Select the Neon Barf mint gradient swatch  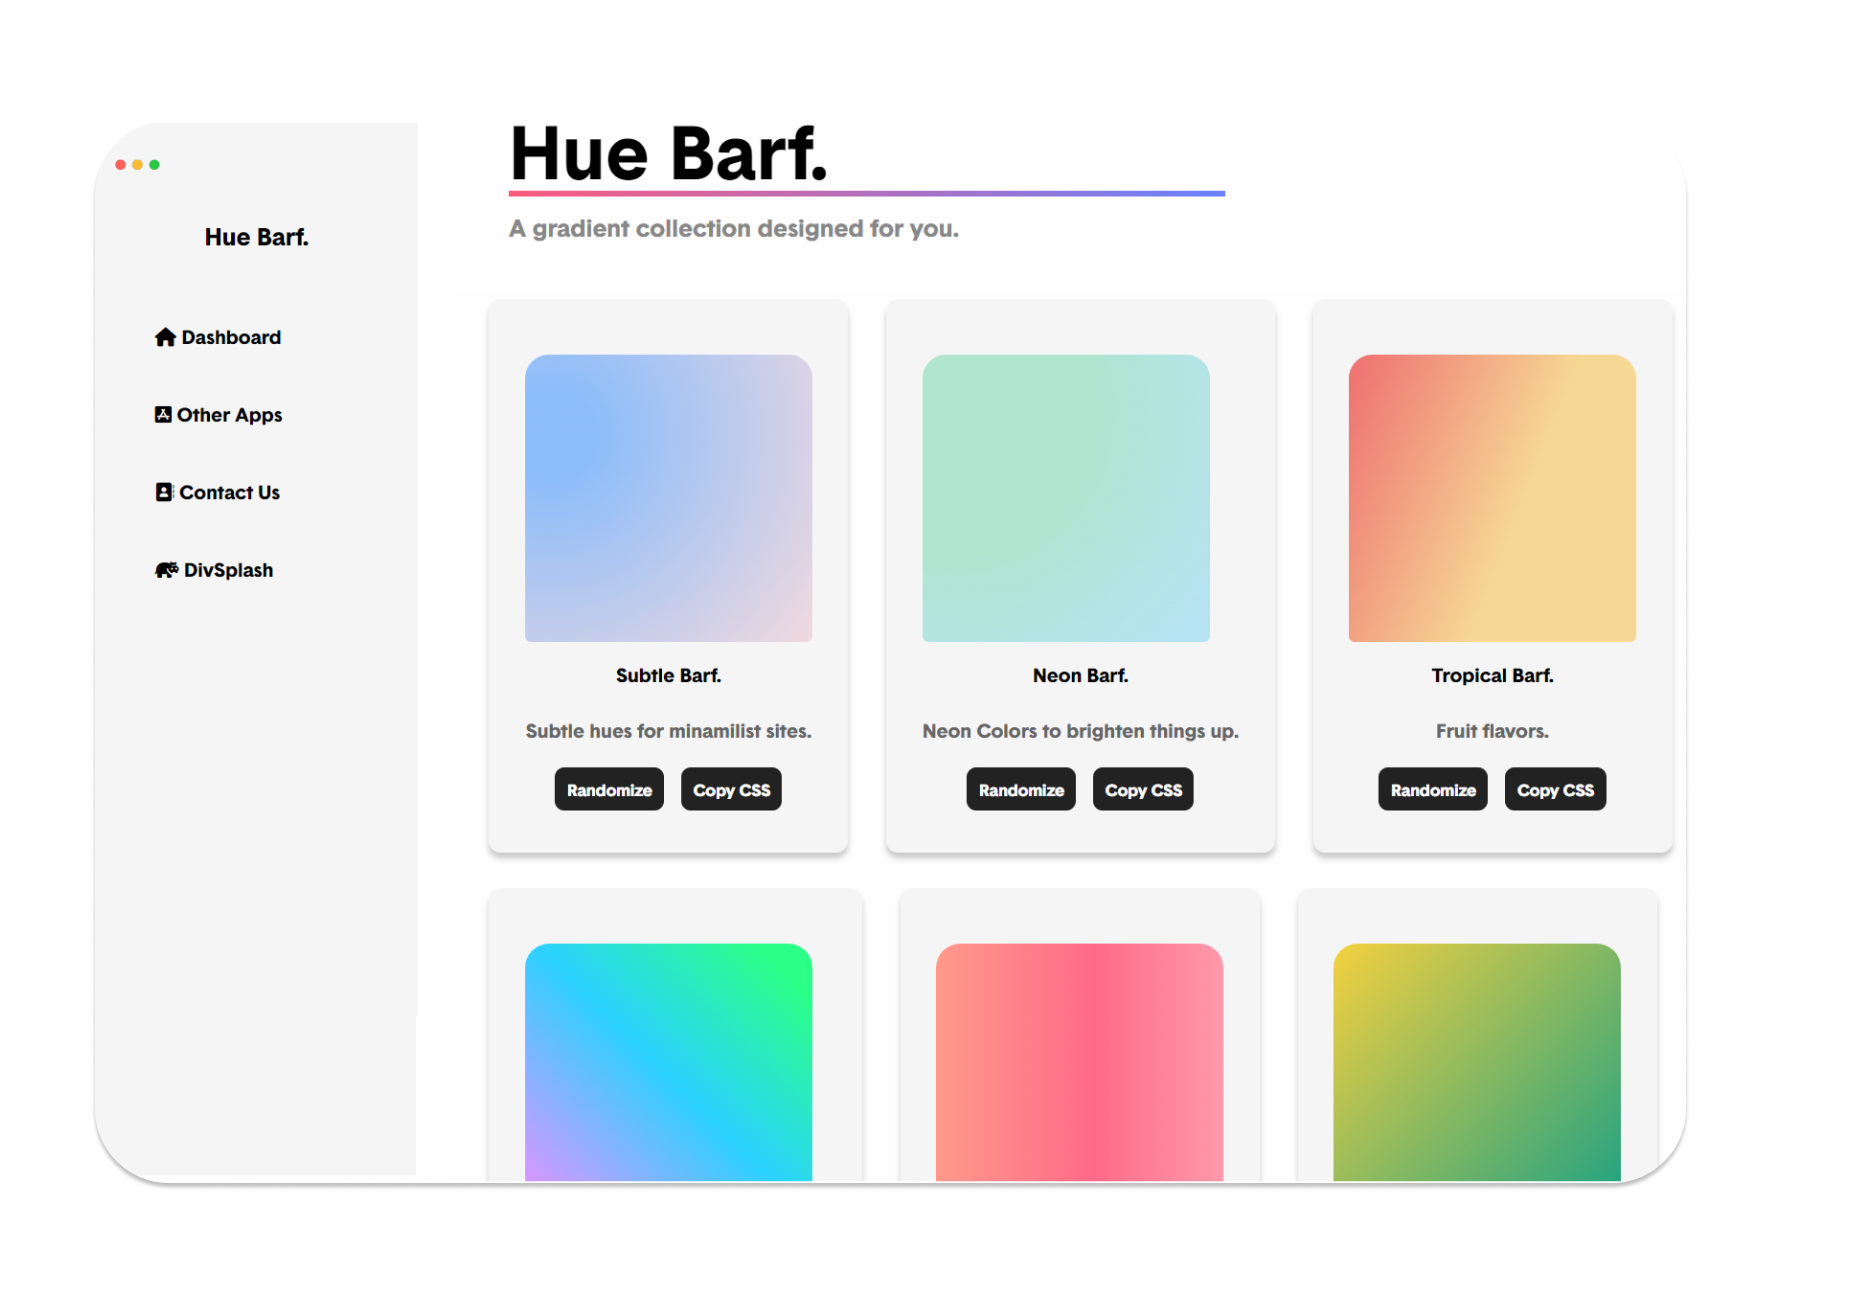click(1066, 498)
